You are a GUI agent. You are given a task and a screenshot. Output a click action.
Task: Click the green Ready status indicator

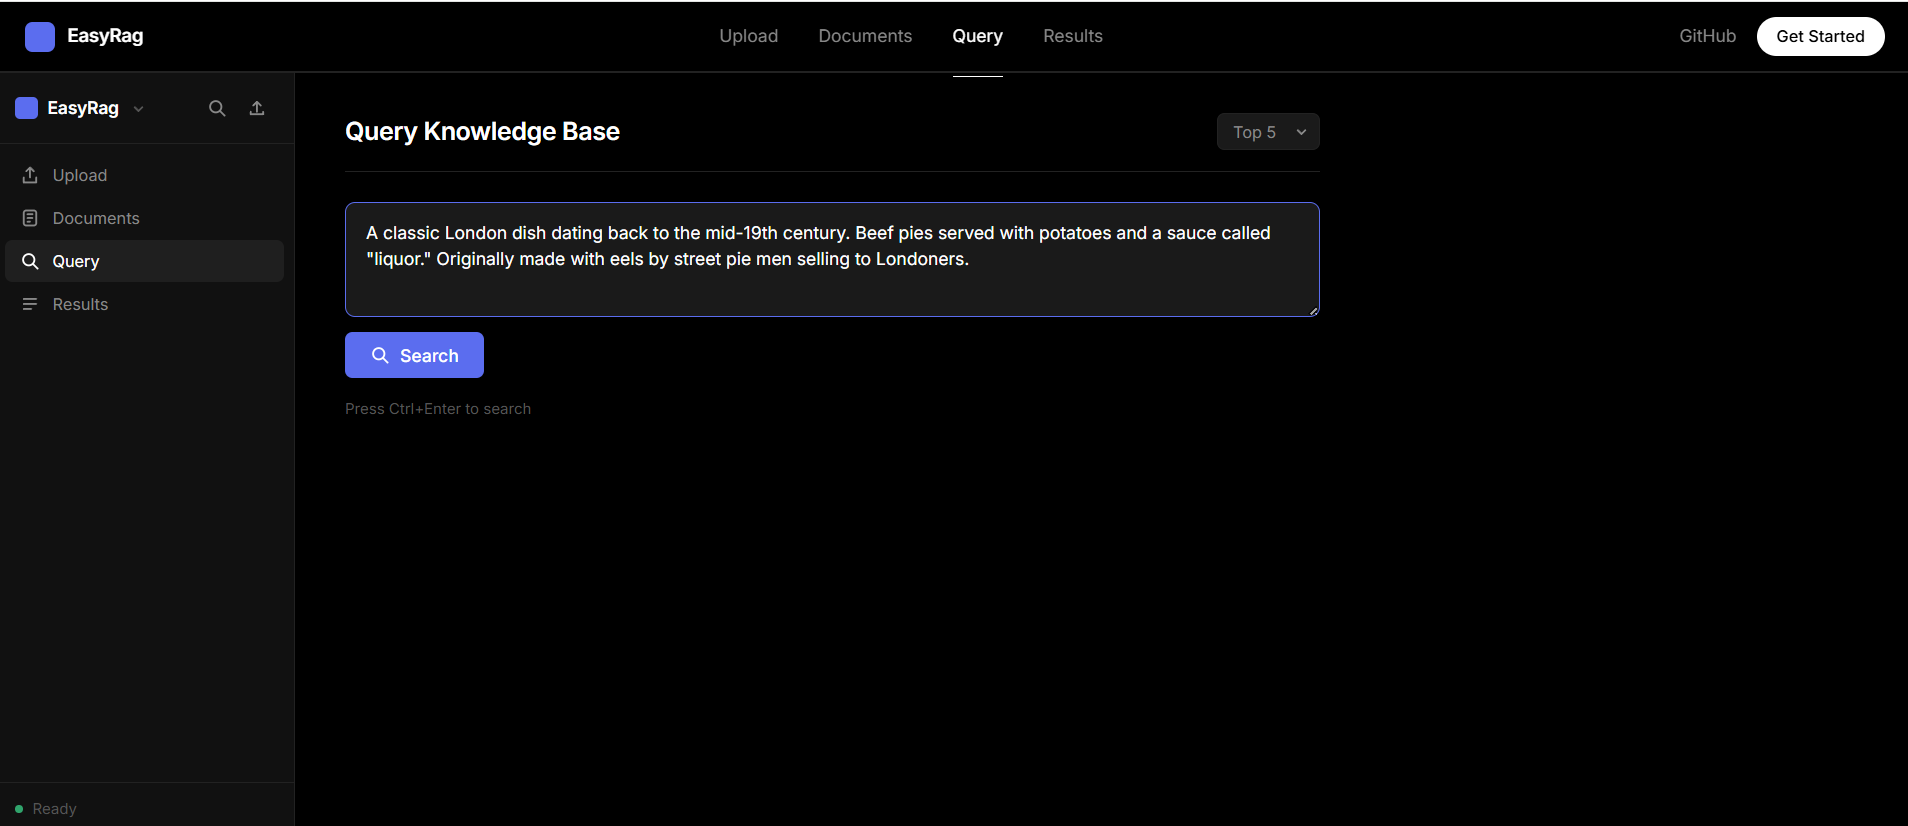[19, 809]
